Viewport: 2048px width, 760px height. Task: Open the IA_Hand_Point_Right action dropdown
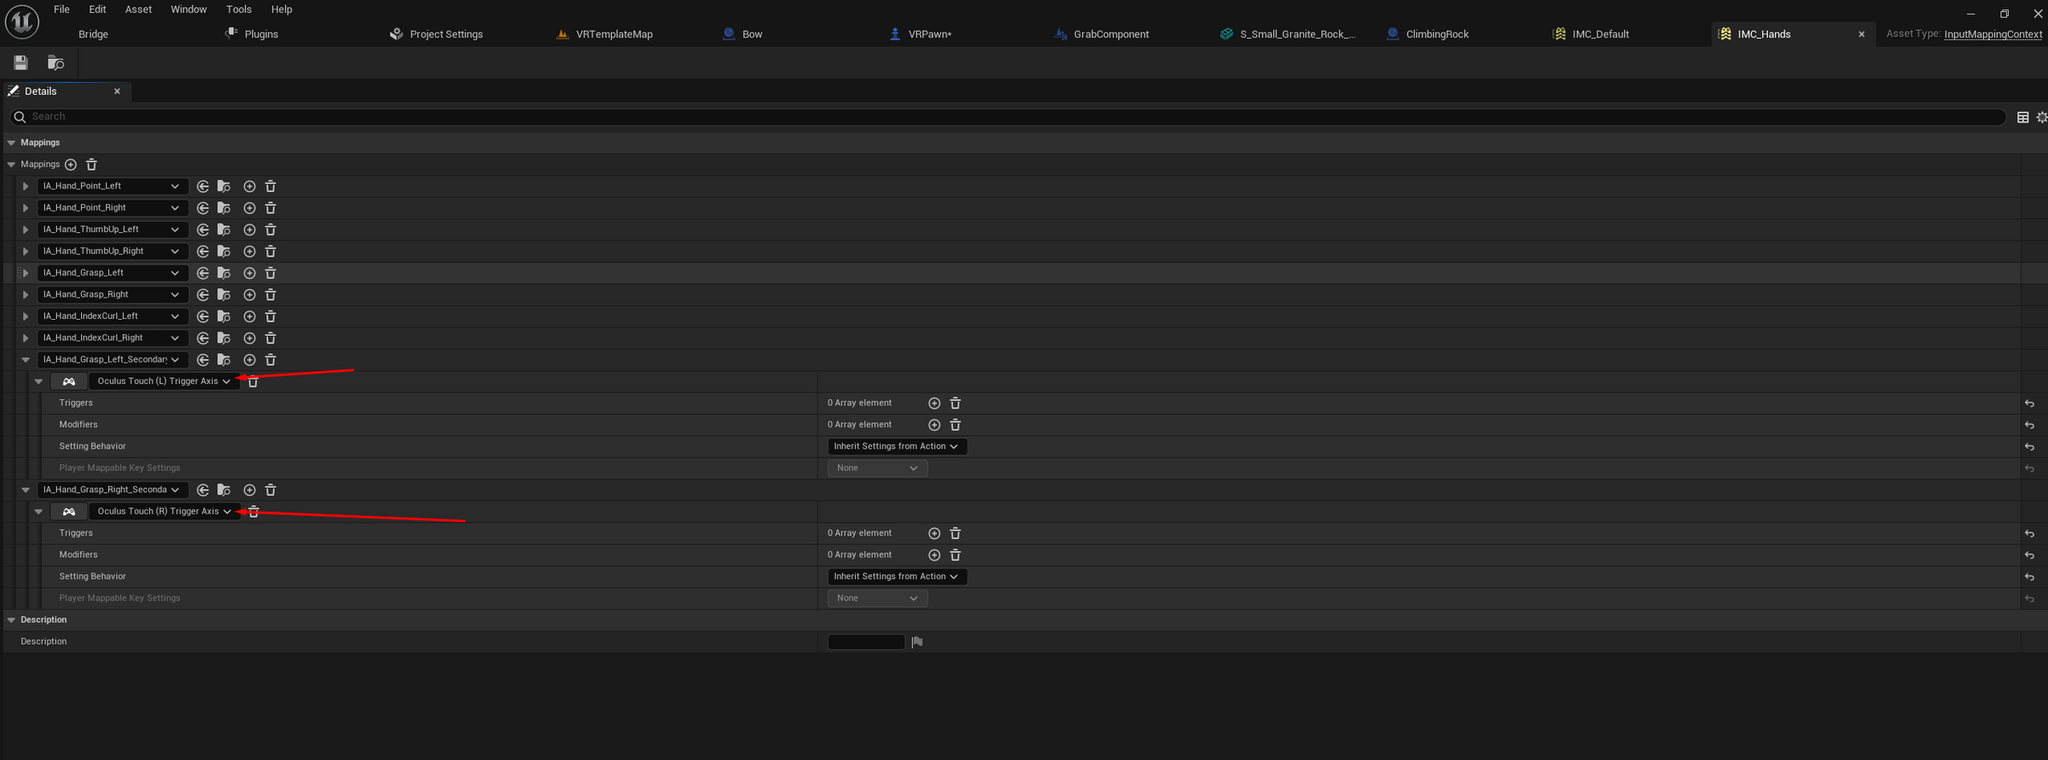(x=111, y=208)
